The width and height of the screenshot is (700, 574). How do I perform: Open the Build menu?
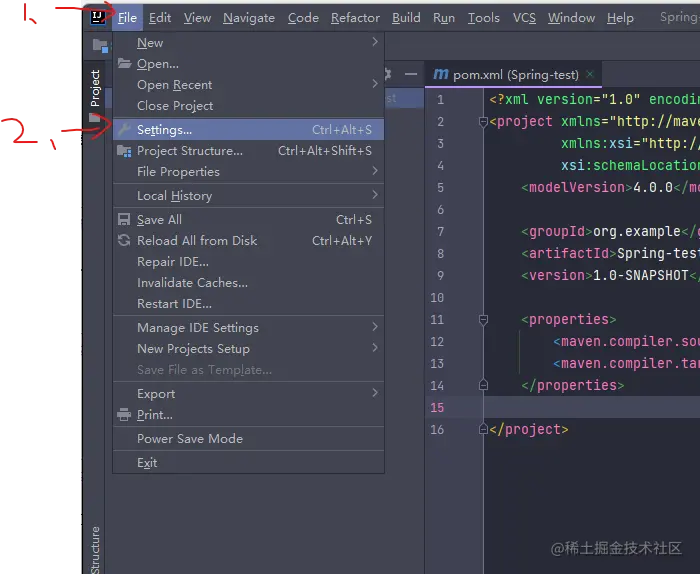click(406, 18)
